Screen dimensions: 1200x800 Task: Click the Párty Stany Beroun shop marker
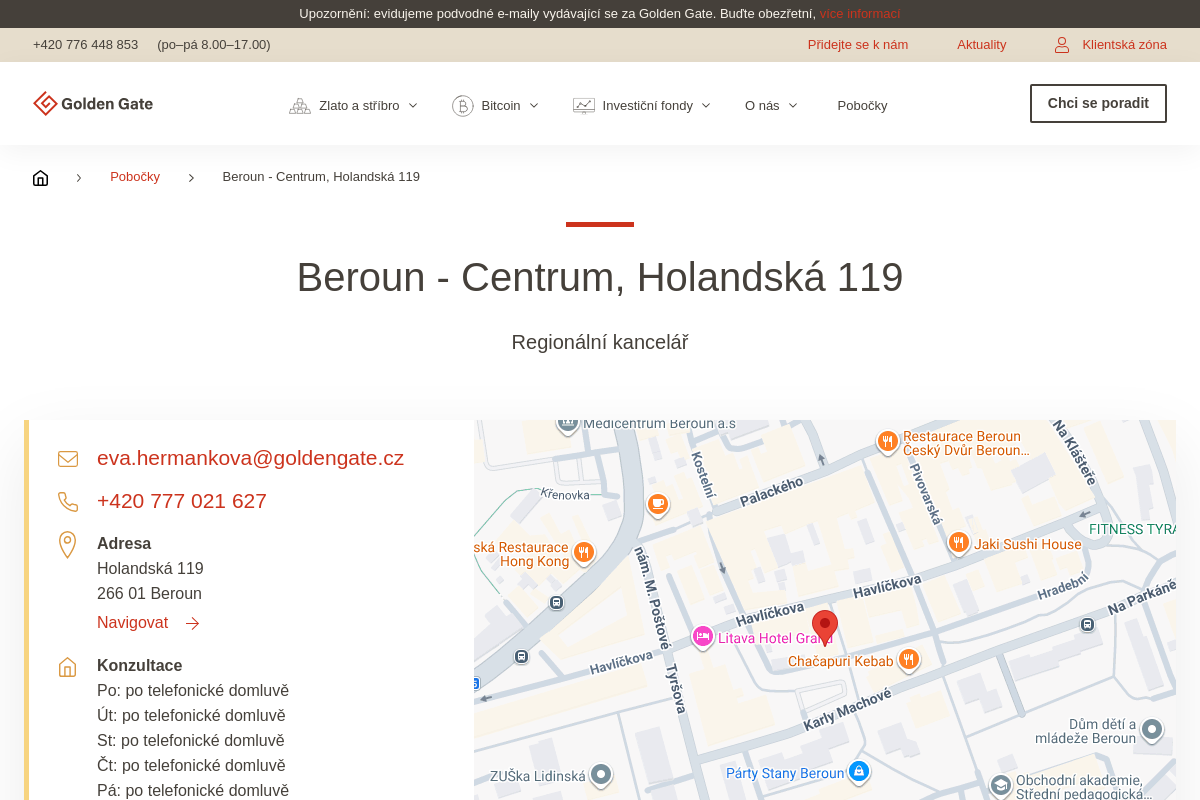click(x=858, y=771)
